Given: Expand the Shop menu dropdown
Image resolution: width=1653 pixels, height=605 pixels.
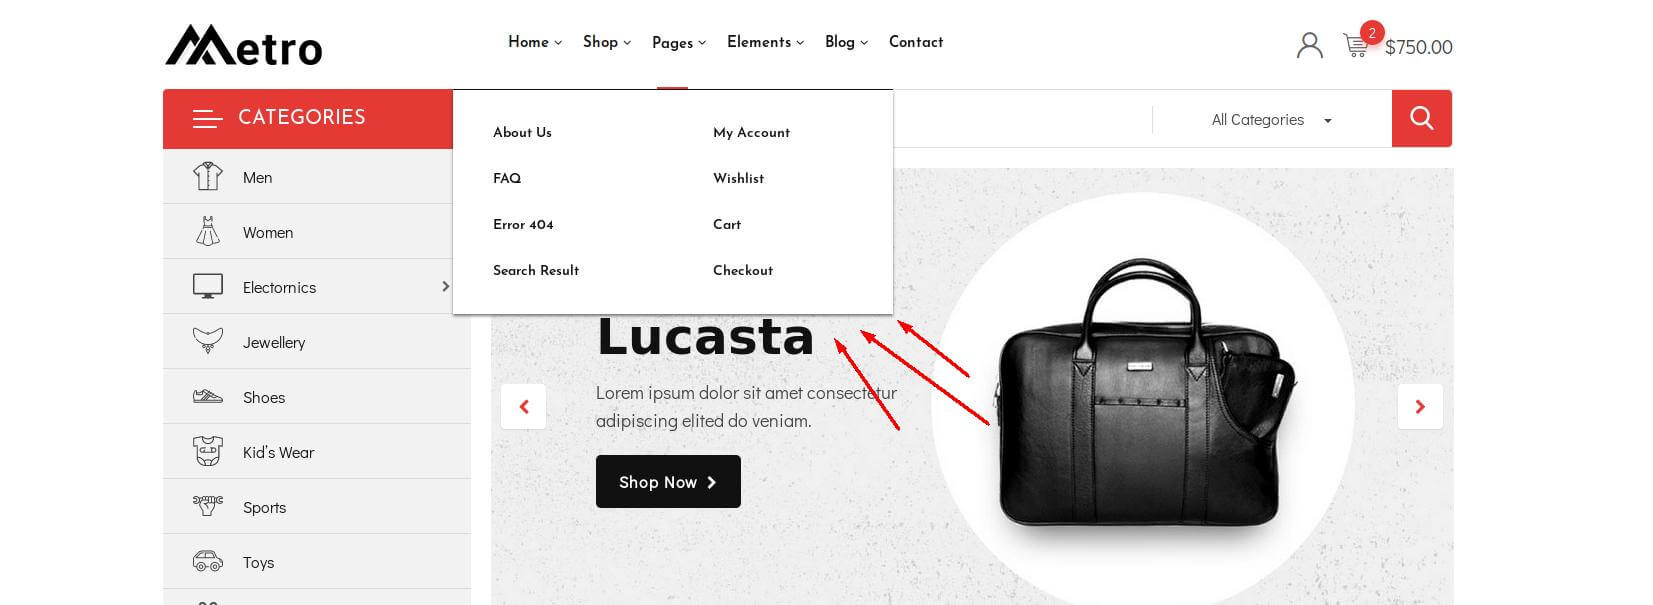Looking at the screenshot, I should (607, 42).
